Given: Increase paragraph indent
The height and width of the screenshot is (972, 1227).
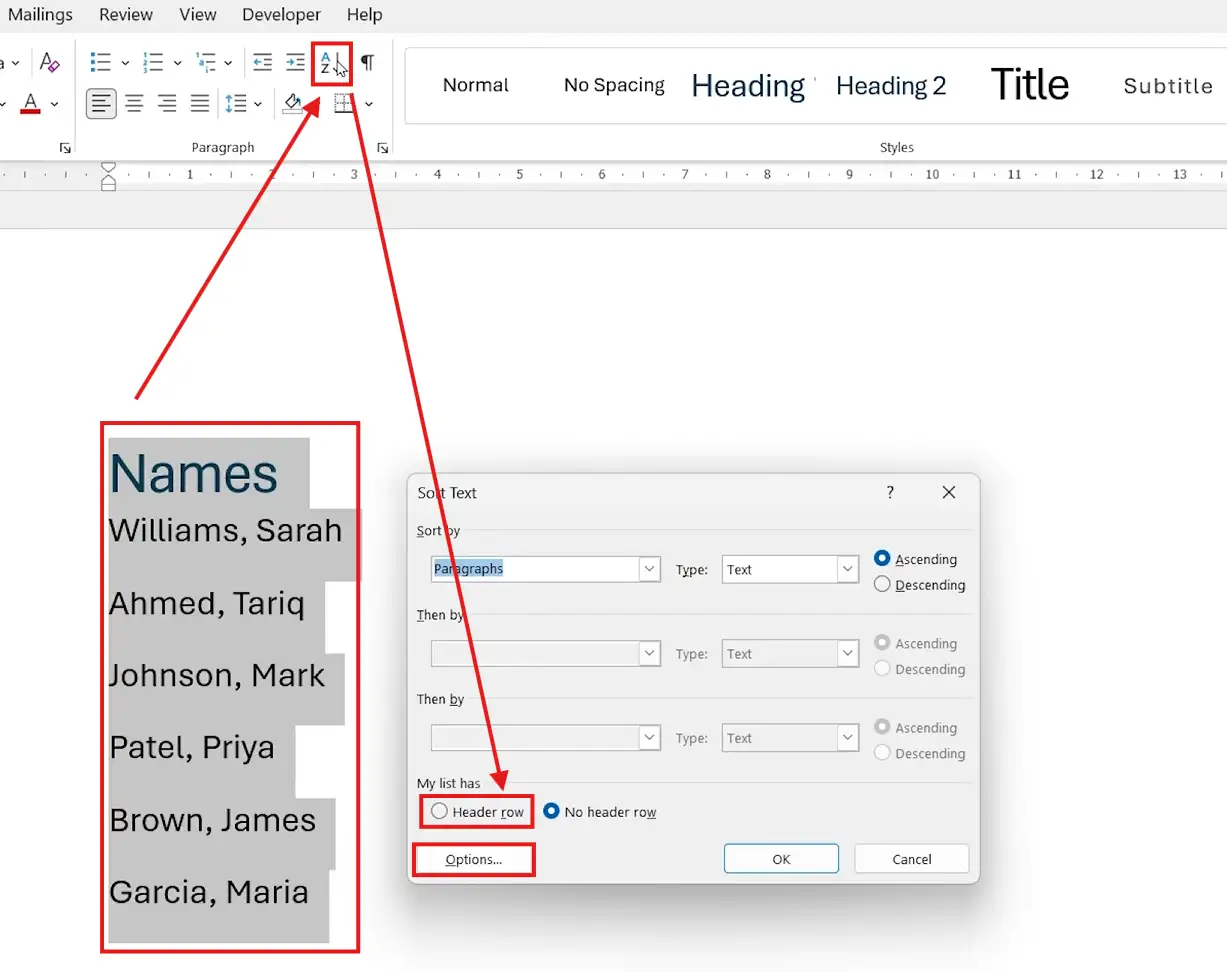Looking at the screenshot, I should click(295, 62).
